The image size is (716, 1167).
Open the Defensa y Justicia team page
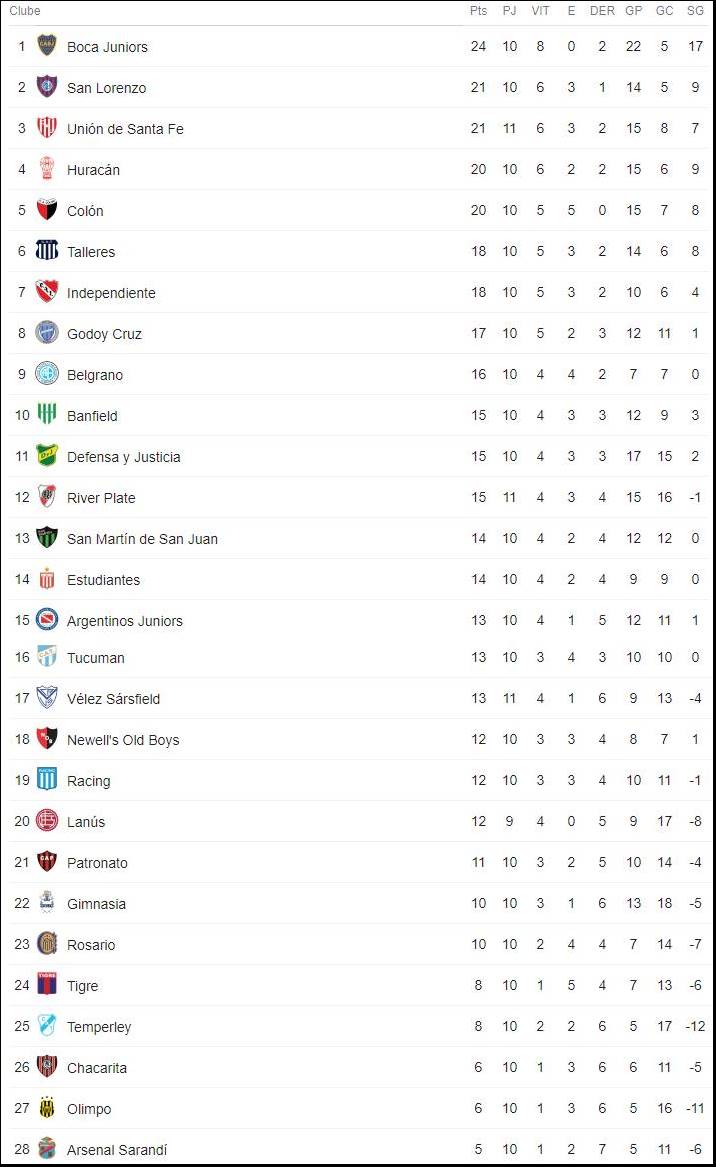tap(123, 456)
